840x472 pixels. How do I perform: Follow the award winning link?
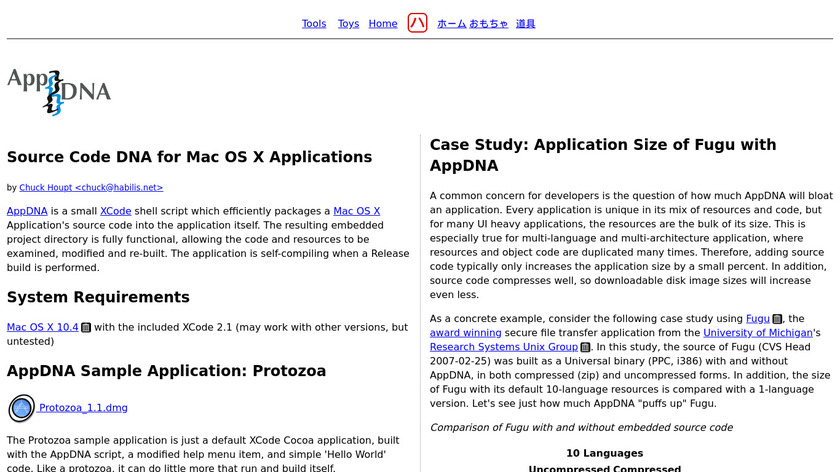pyautogui.click(x=466, y=333)
